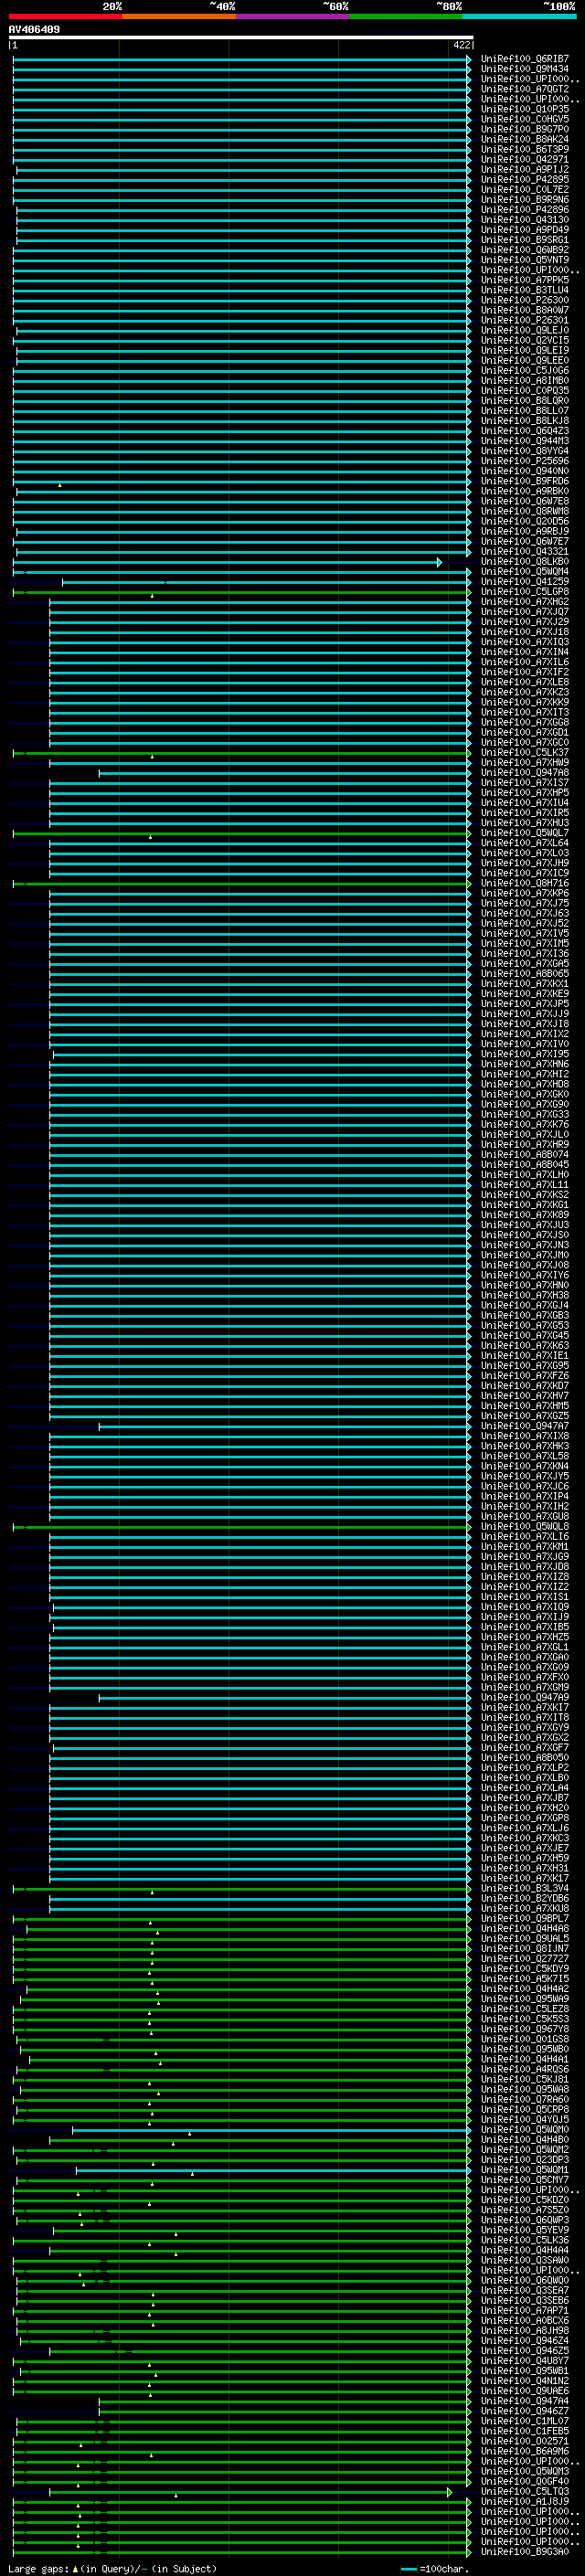
Task: Click the =100char. scale legend
Action: tap(435, 2569)
